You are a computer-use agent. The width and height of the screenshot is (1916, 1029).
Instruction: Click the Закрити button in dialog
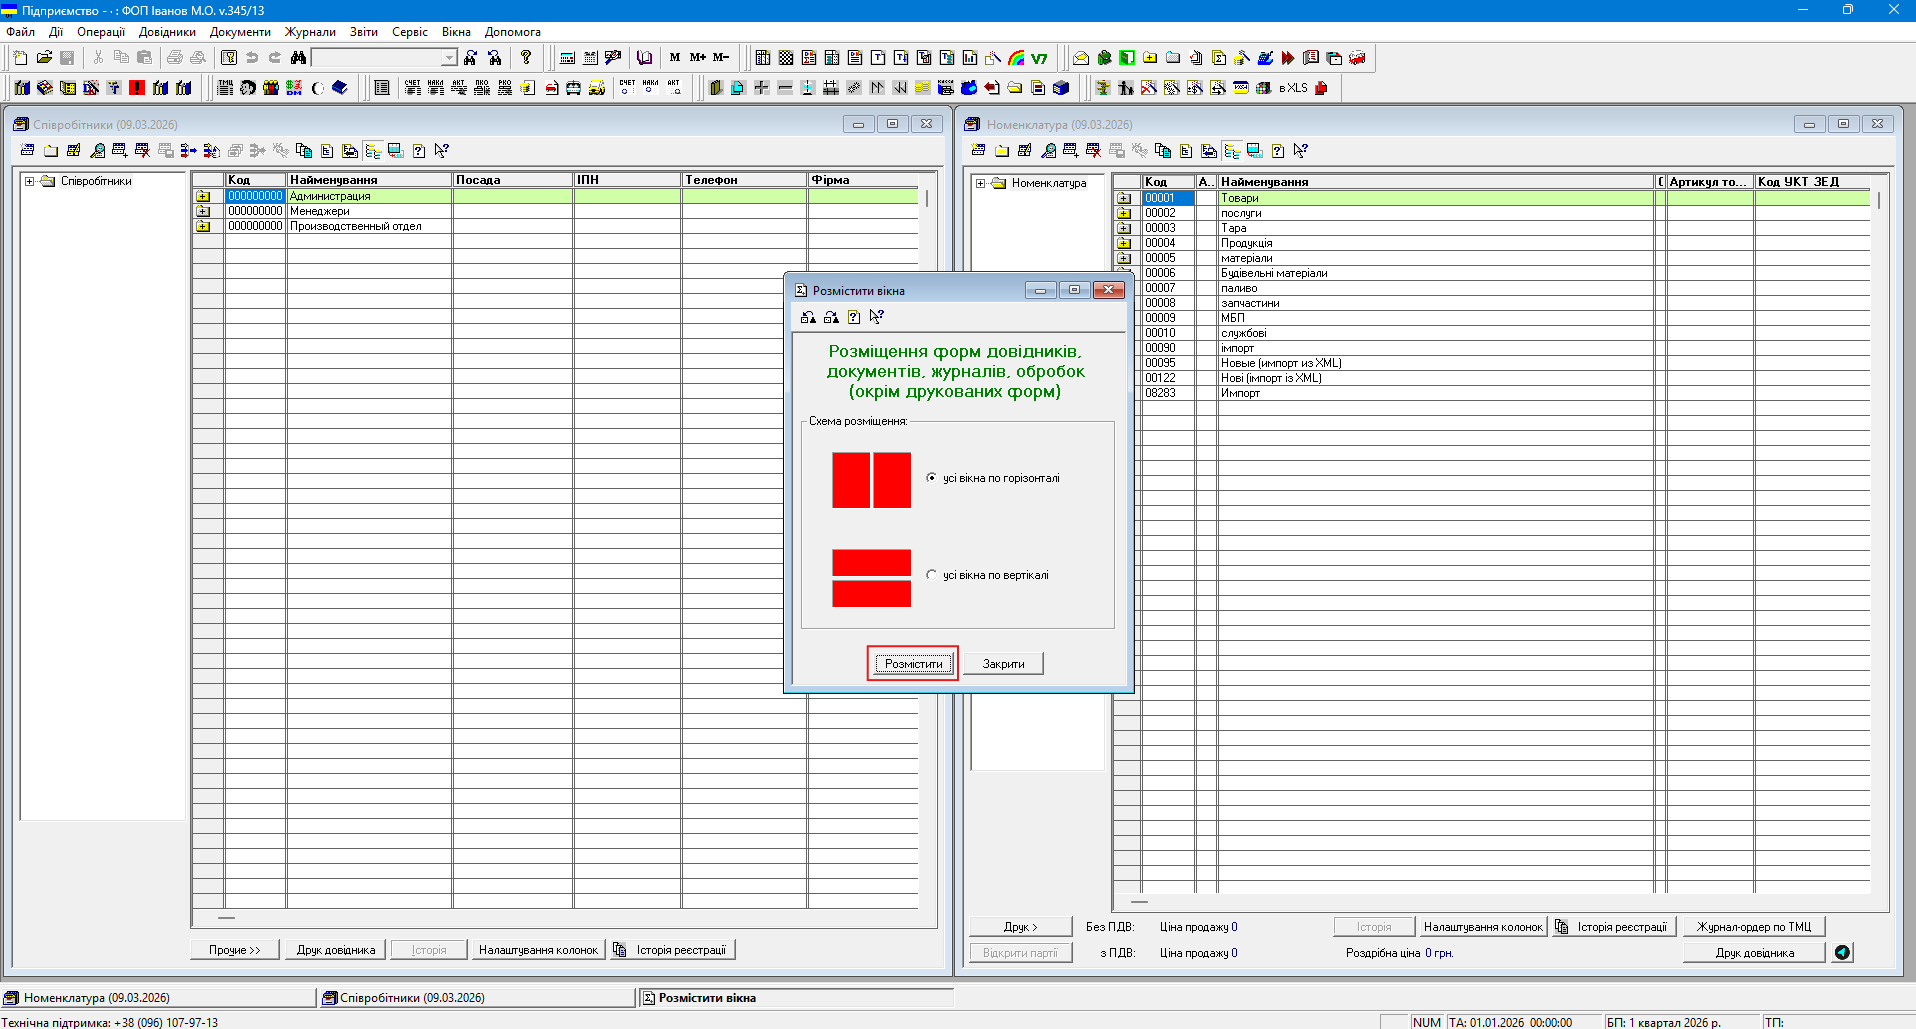(x=1003, y=664)
